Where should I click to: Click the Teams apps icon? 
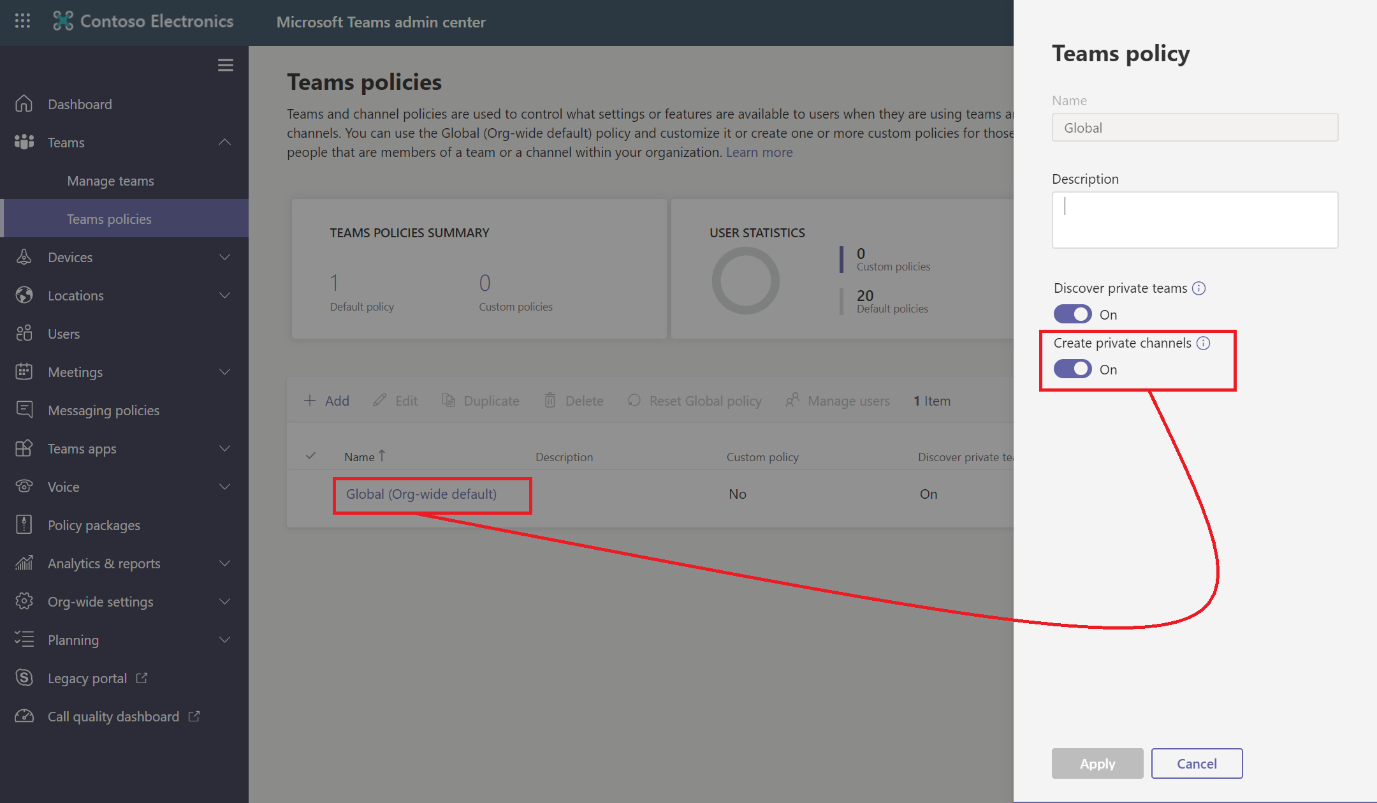24,449
